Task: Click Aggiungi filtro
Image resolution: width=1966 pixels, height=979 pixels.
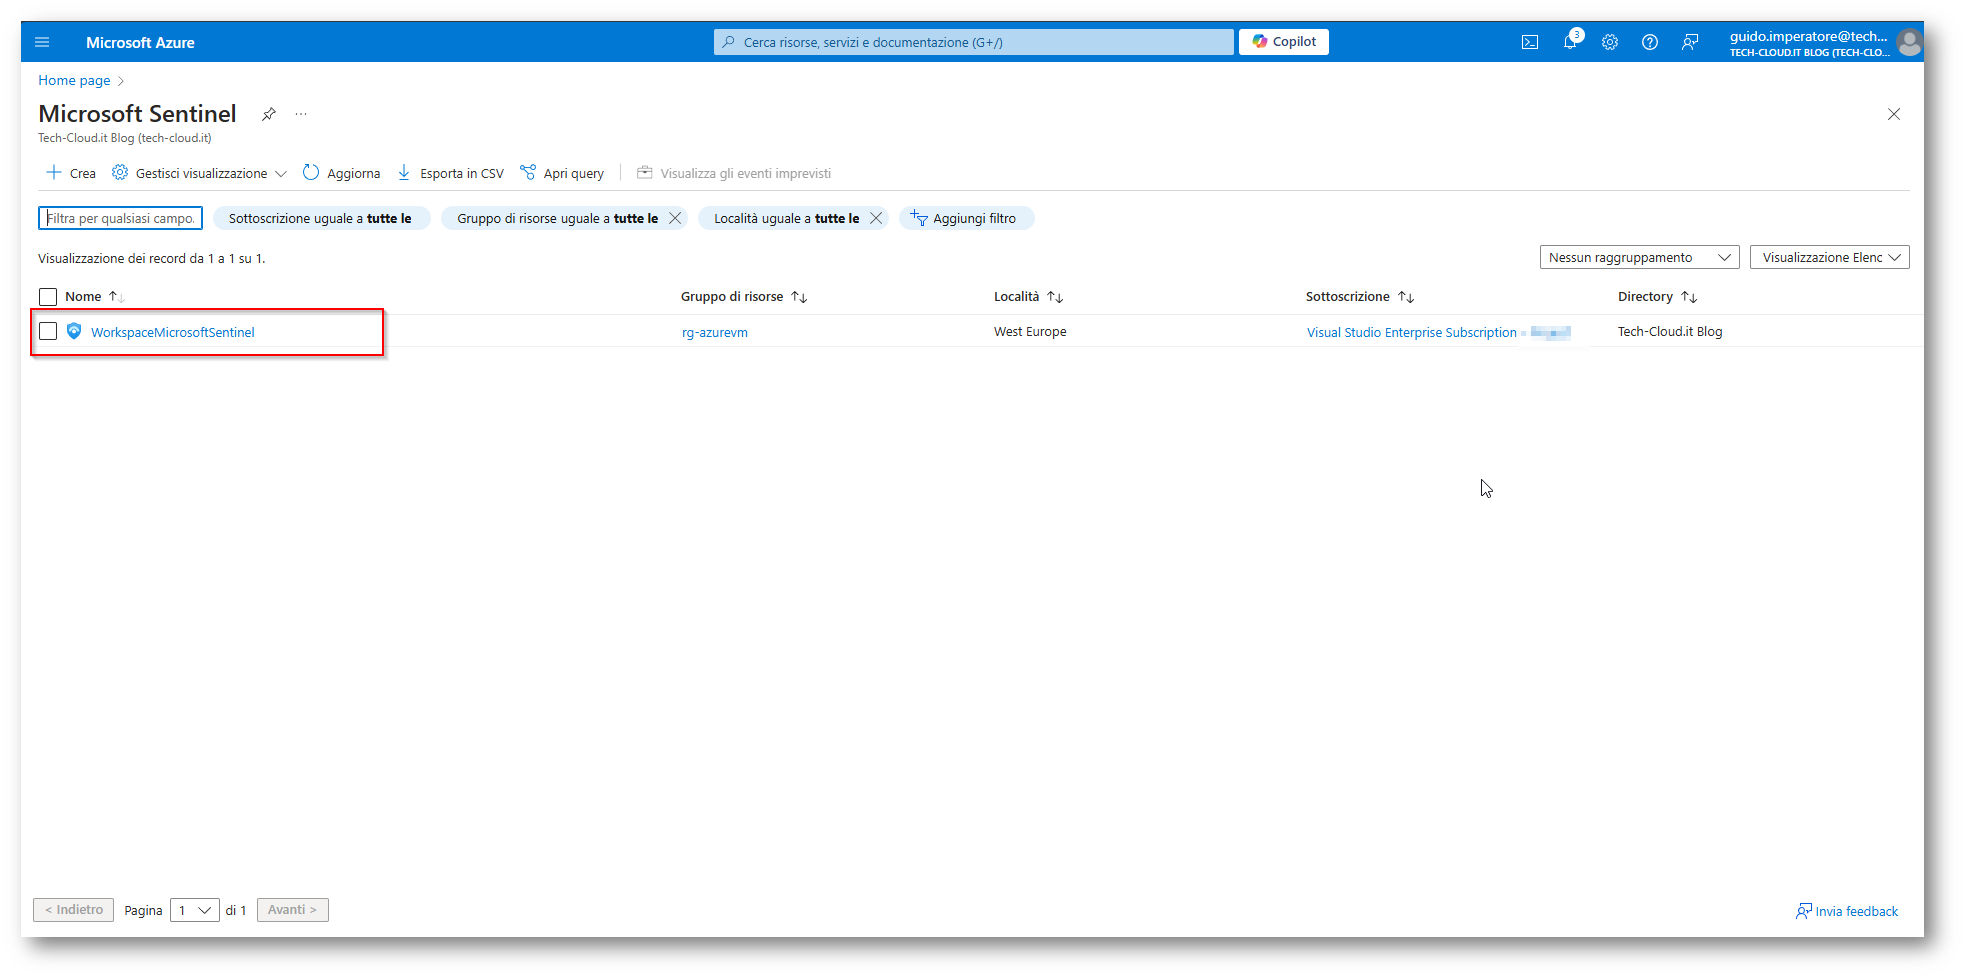Action: 966,218
